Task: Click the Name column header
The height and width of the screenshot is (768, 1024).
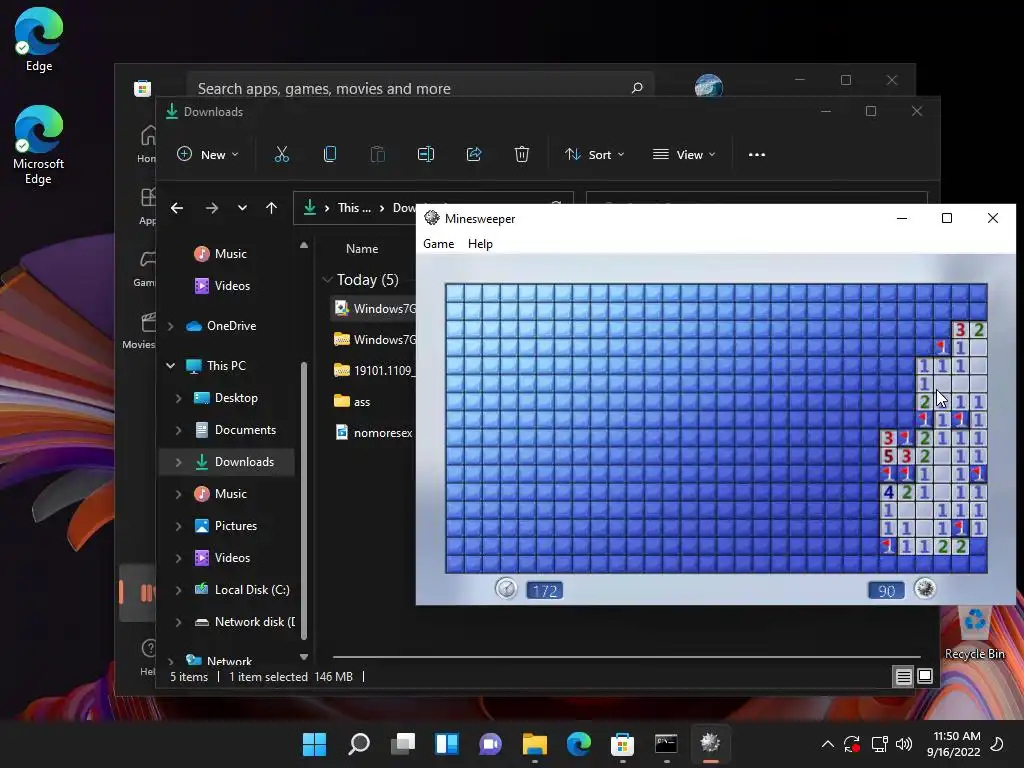Action: click(362, 249)
